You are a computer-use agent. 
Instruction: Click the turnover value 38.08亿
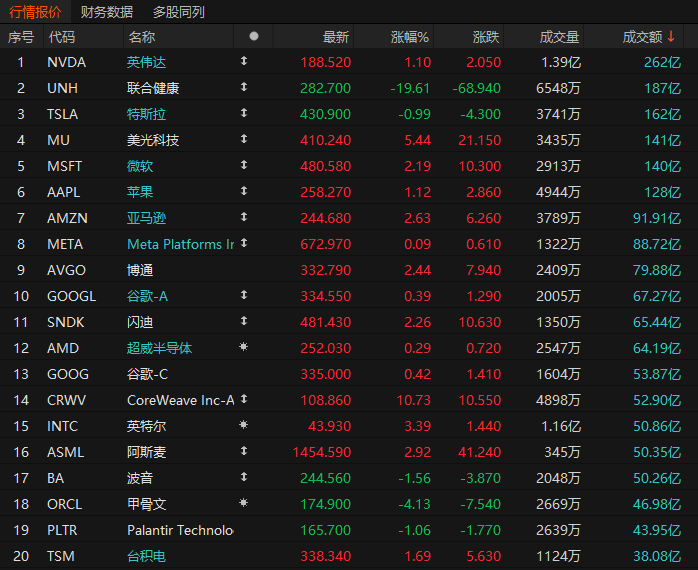(x=657, y=556)
